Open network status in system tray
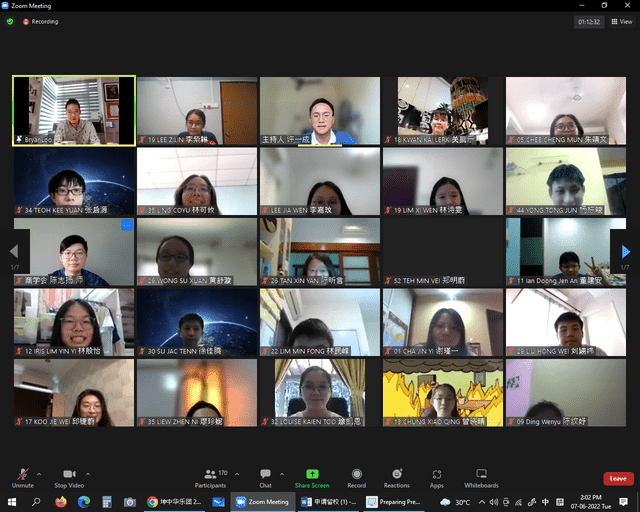This screenshot has height=512, width=640. [518, 502]
